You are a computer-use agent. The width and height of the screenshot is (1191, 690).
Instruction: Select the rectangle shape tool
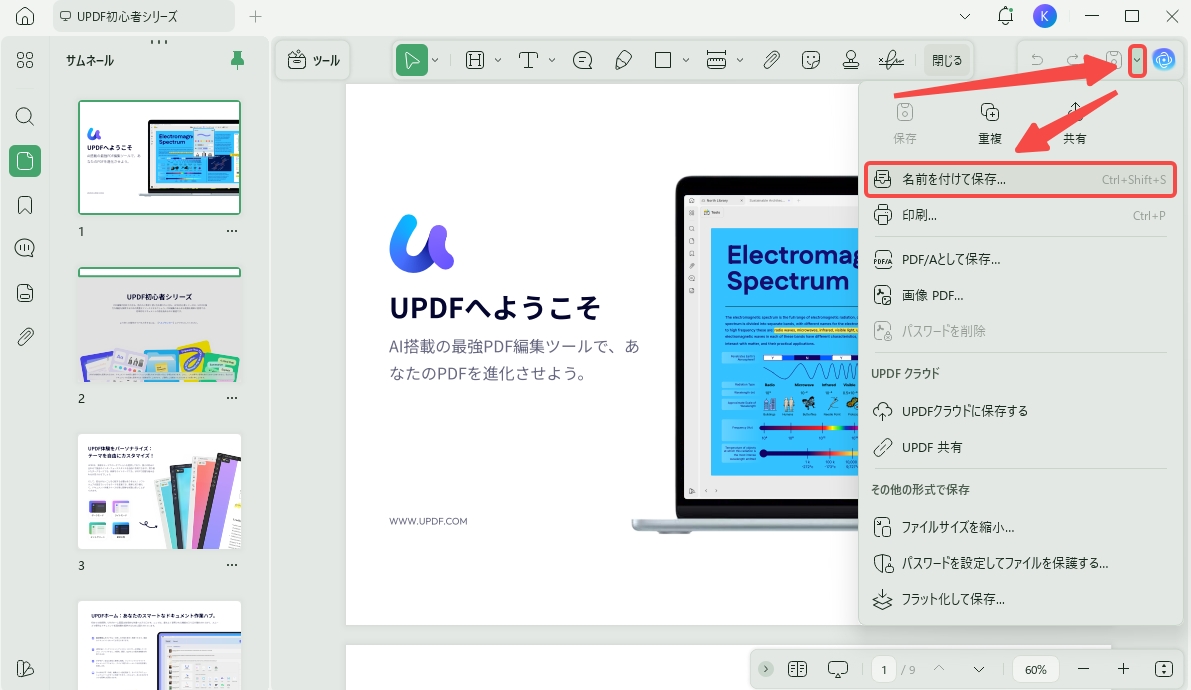(663, 60)
